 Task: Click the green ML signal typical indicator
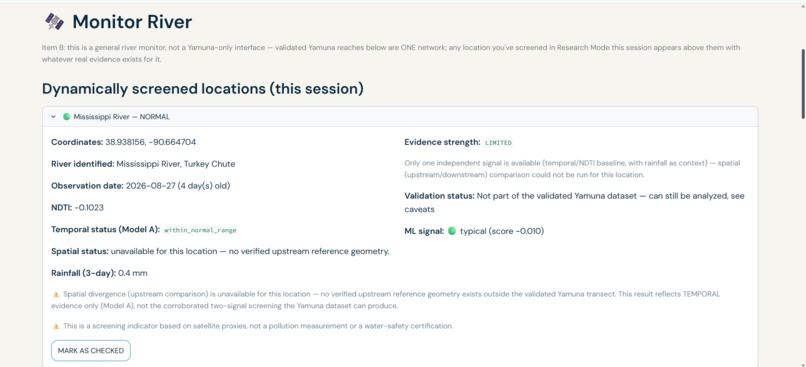pos(452,231)
